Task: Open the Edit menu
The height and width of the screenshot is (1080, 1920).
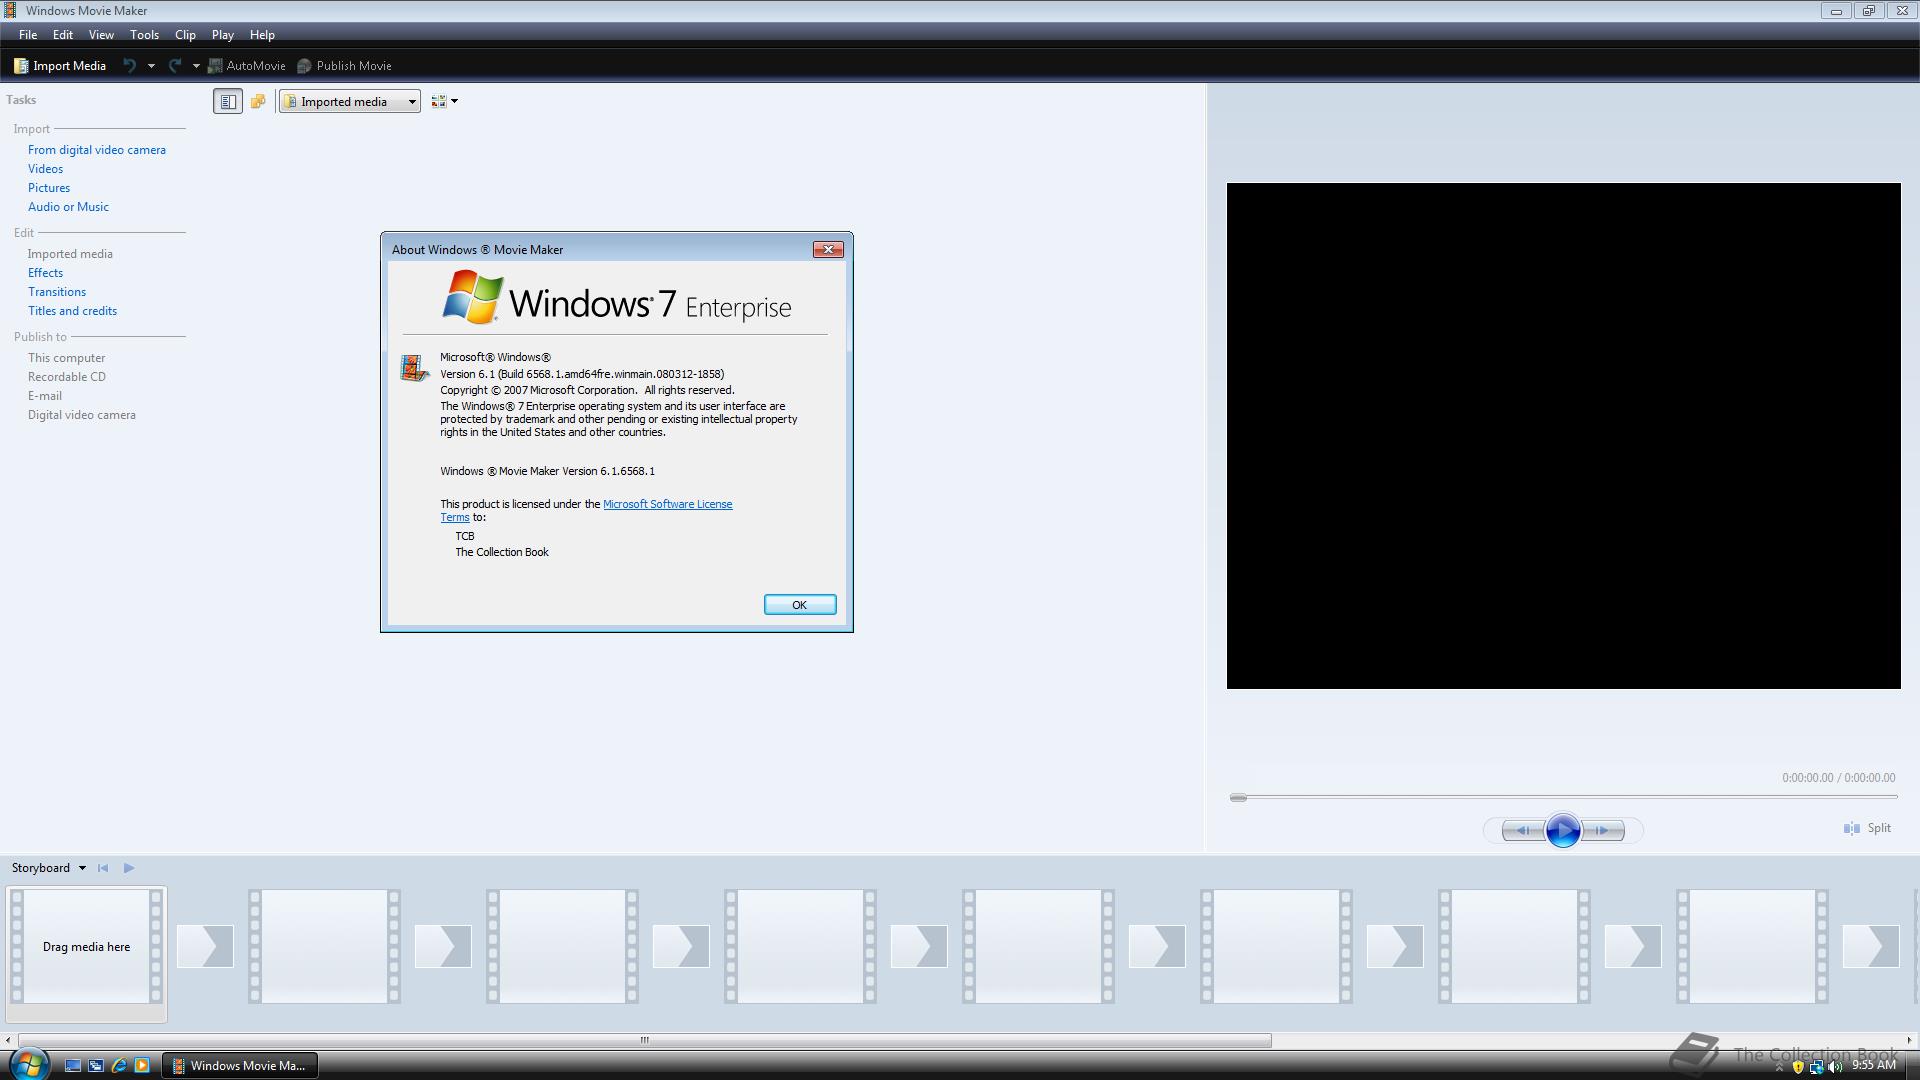Action: point(63,35)
